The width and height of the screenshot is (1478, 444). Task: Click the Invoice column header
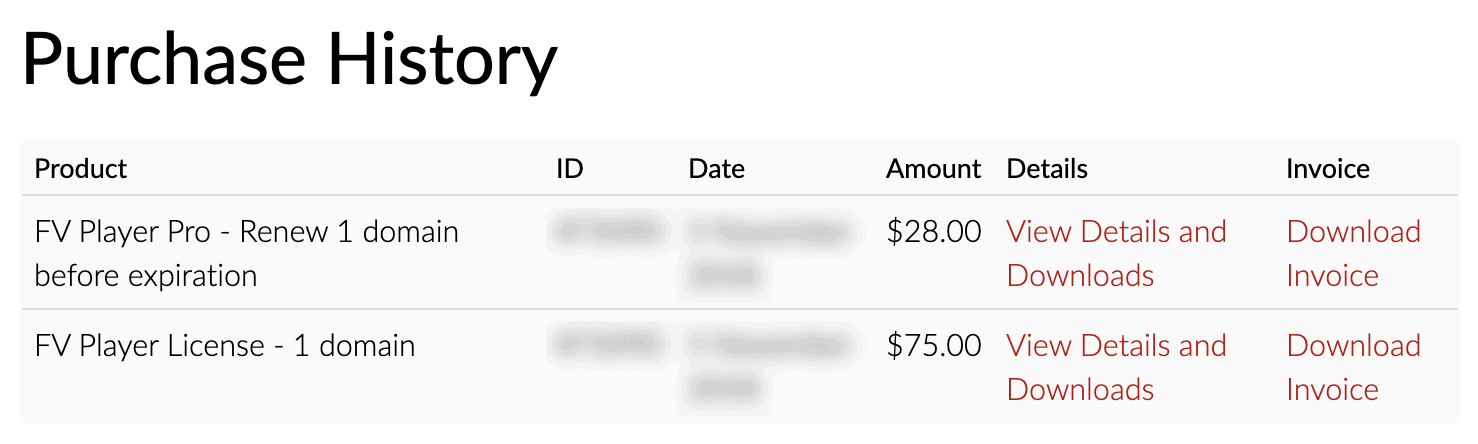(x=1328, y=169)
